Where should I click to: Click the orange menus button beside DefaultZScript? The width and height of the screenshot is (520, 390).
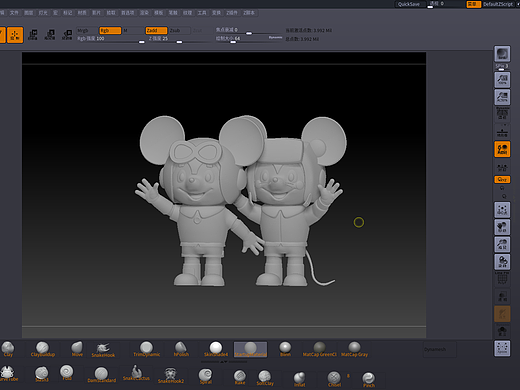pos(473,4)
